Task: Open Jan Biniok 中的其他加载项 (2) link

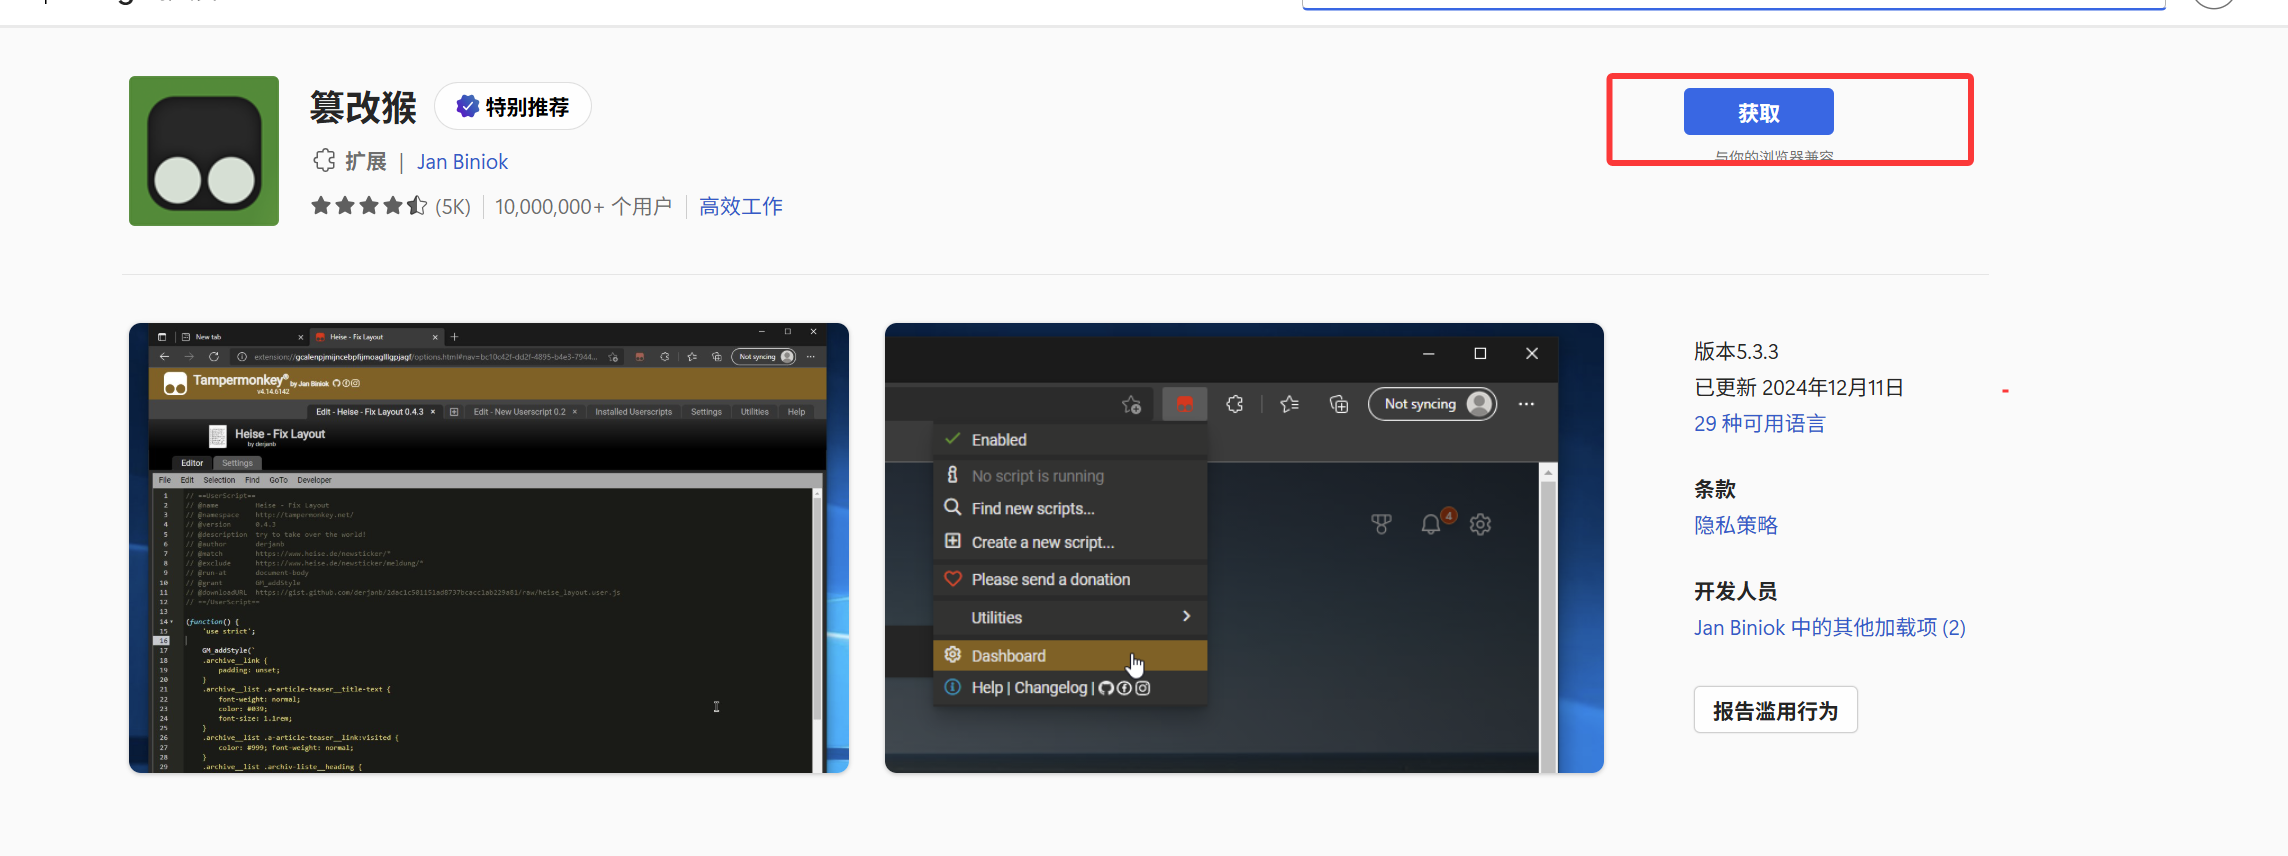Action: click(x=1830, y=628)
